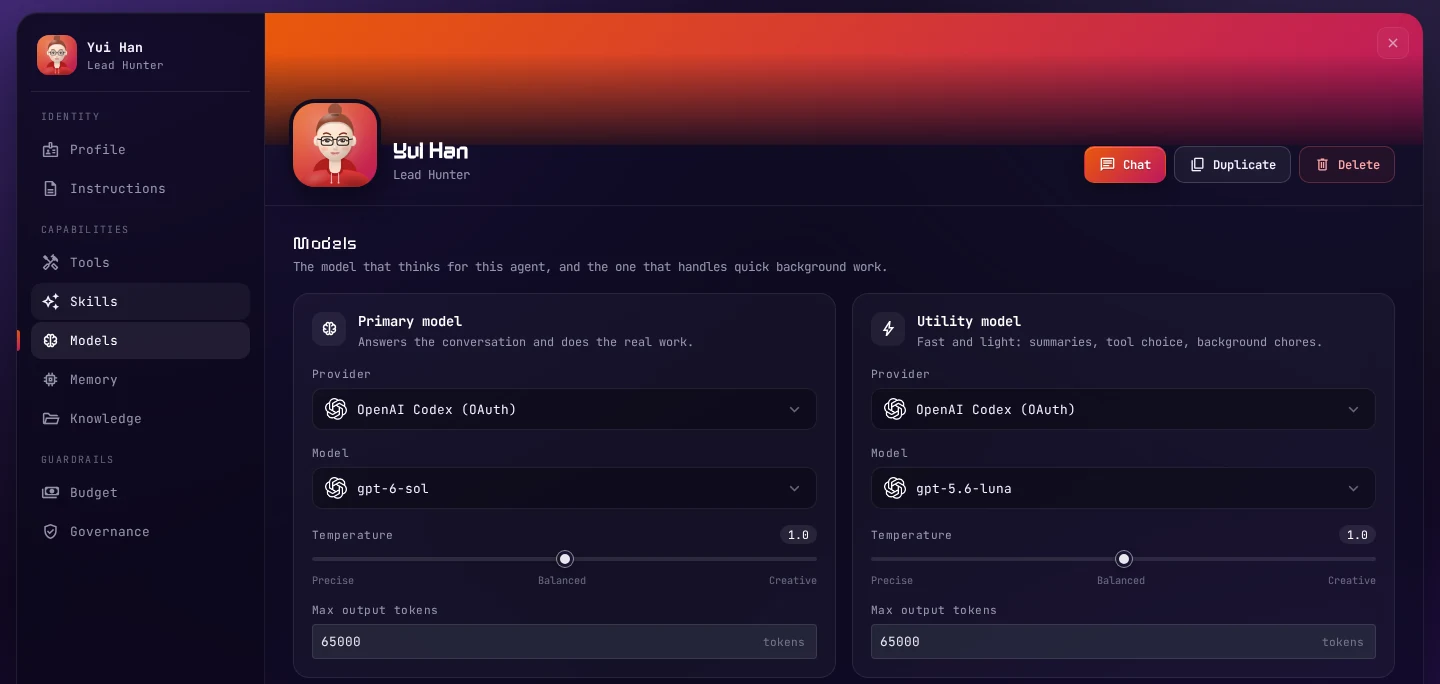Open the Profile section icon
Image resolution: width=1440 pixels, height=684 pixels.
pyautogui.click(x=51, y=150)
